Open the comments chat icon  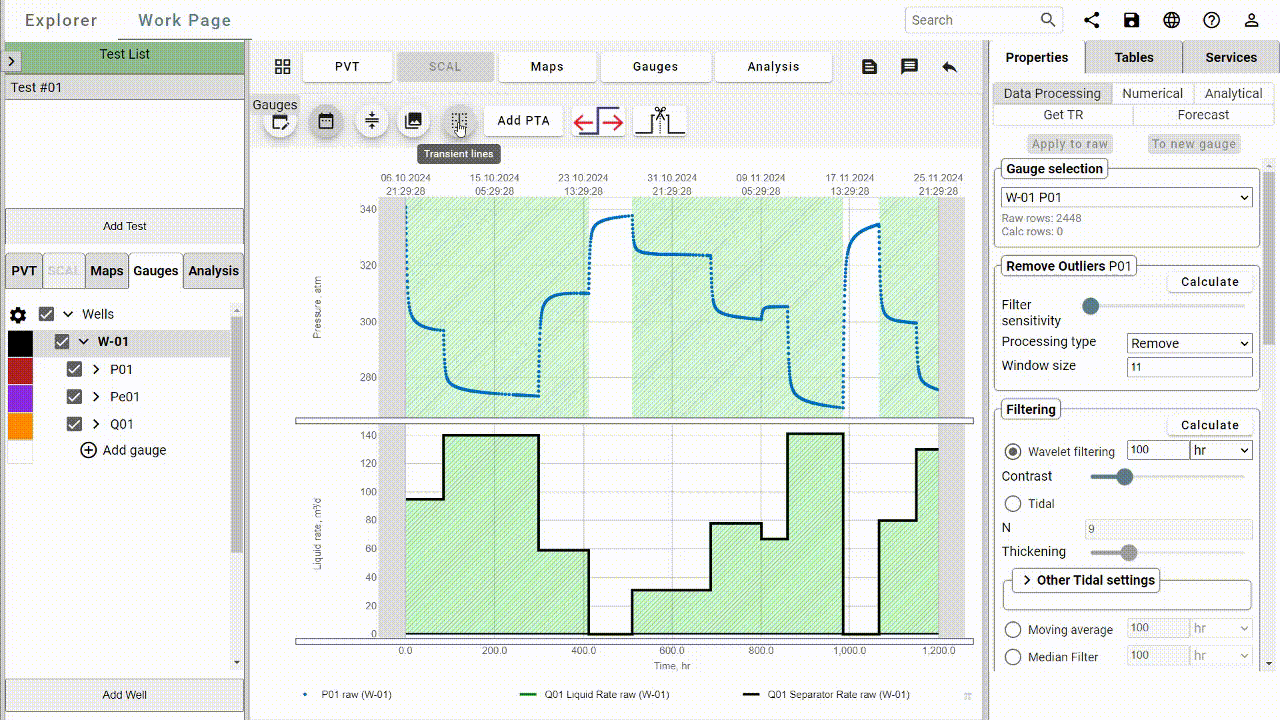(909, 67)
